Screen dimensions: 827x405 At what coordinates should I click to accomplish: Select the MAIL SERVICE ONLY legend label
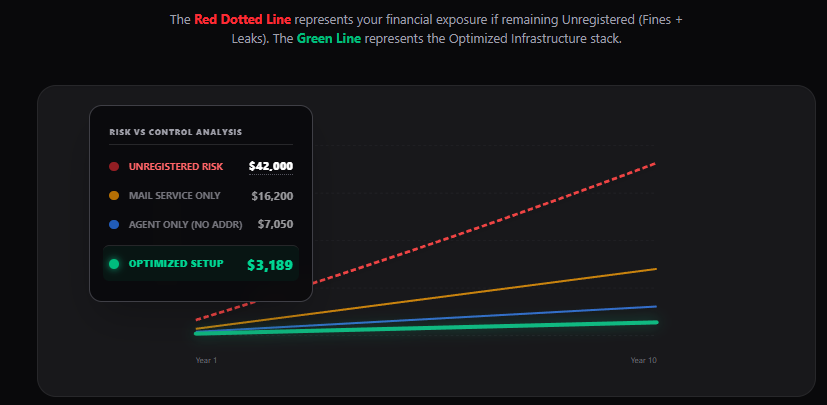coord(175,195)
